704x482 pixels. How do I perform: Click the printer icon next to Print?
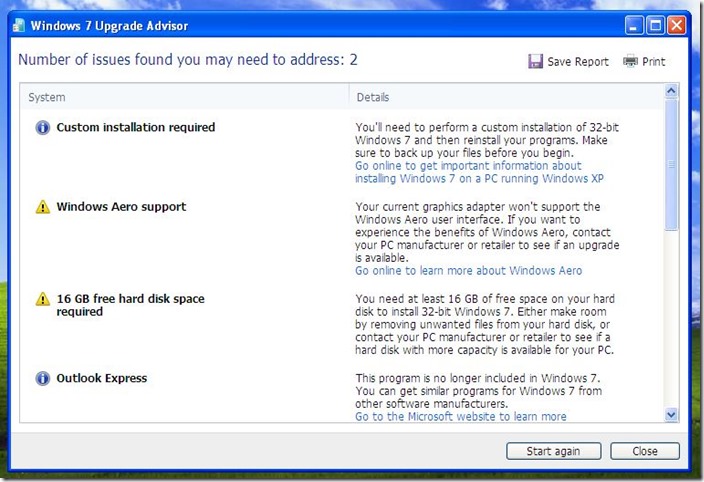630,61
